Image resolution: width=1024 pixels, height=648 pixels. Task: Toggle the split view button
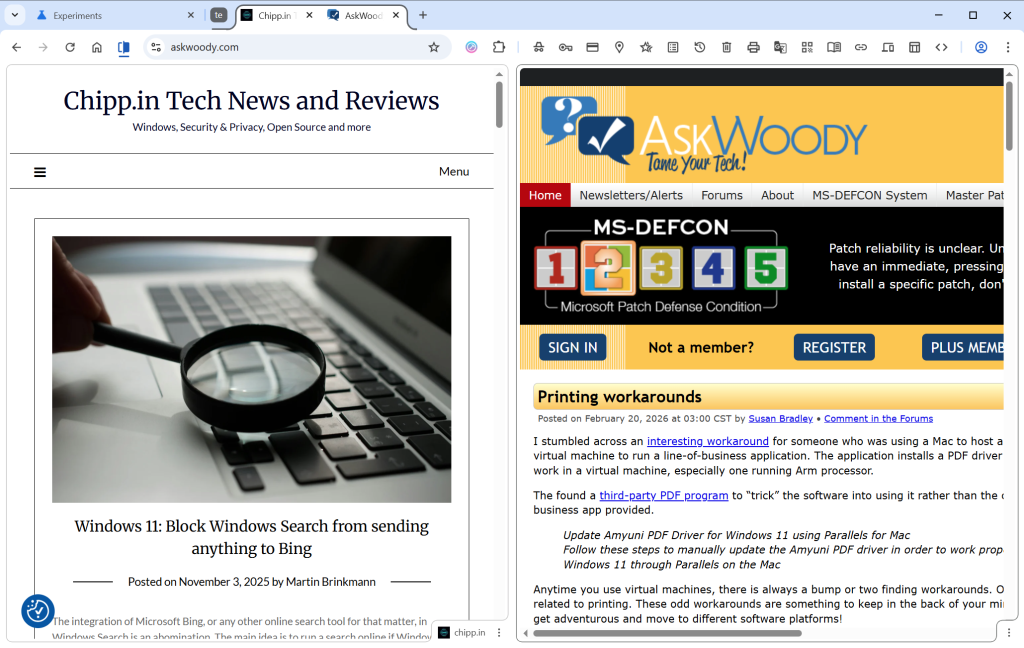tap(124, 47)
